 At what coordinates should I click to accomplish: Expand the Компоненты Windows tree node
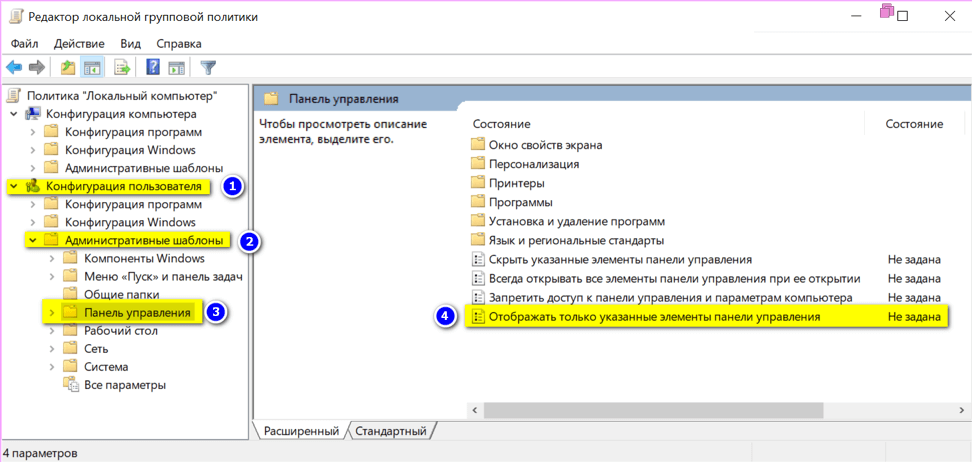coord(51,259)
